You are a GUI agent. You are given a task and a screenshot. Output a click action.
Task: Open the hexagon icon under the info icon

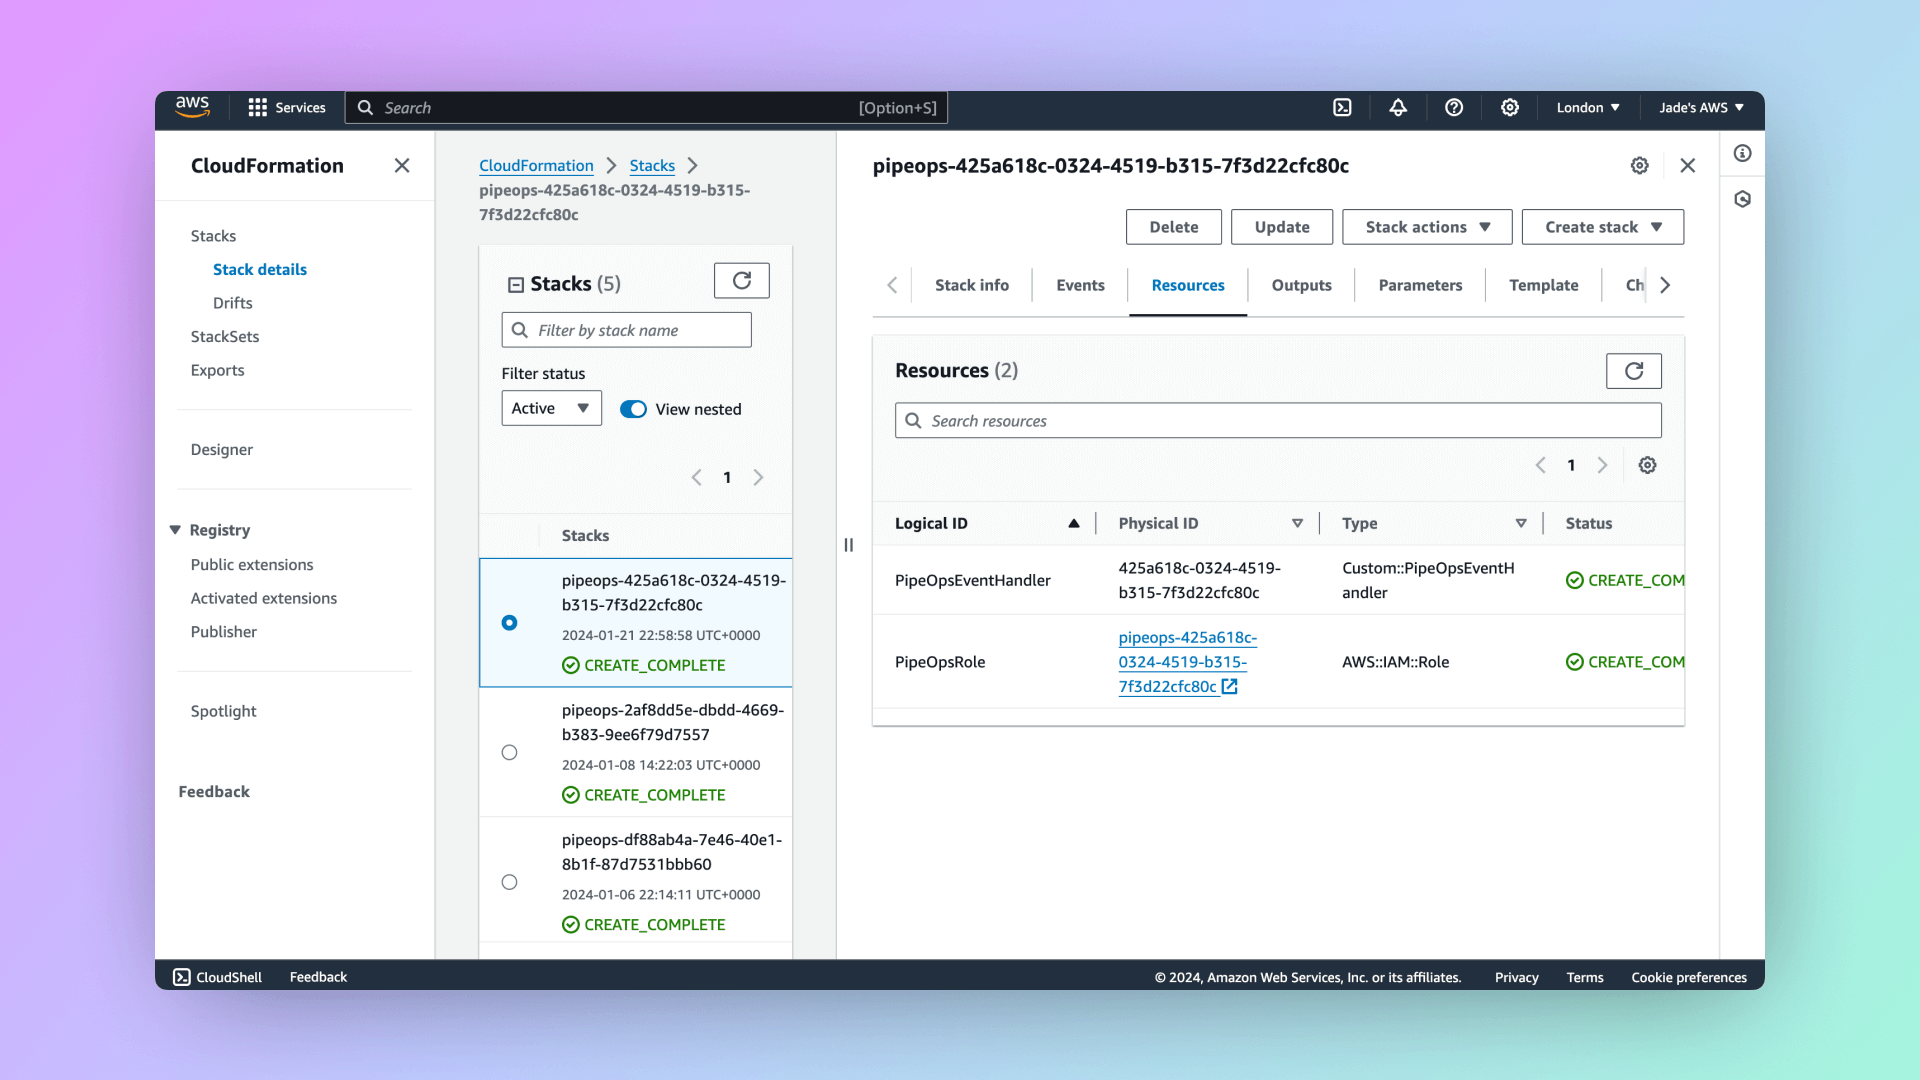(x=1743, y=199)
